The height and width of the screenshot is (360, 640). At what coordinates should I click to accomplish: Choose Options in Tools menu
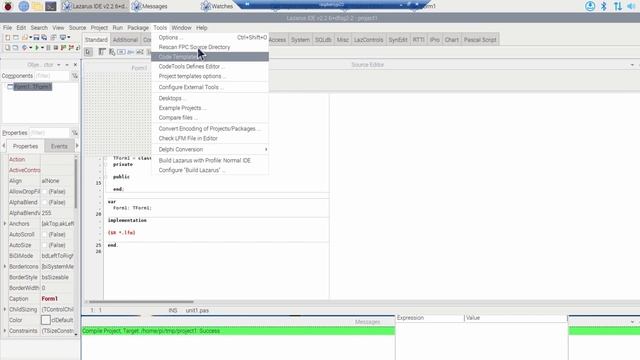[x=210, y=37]
